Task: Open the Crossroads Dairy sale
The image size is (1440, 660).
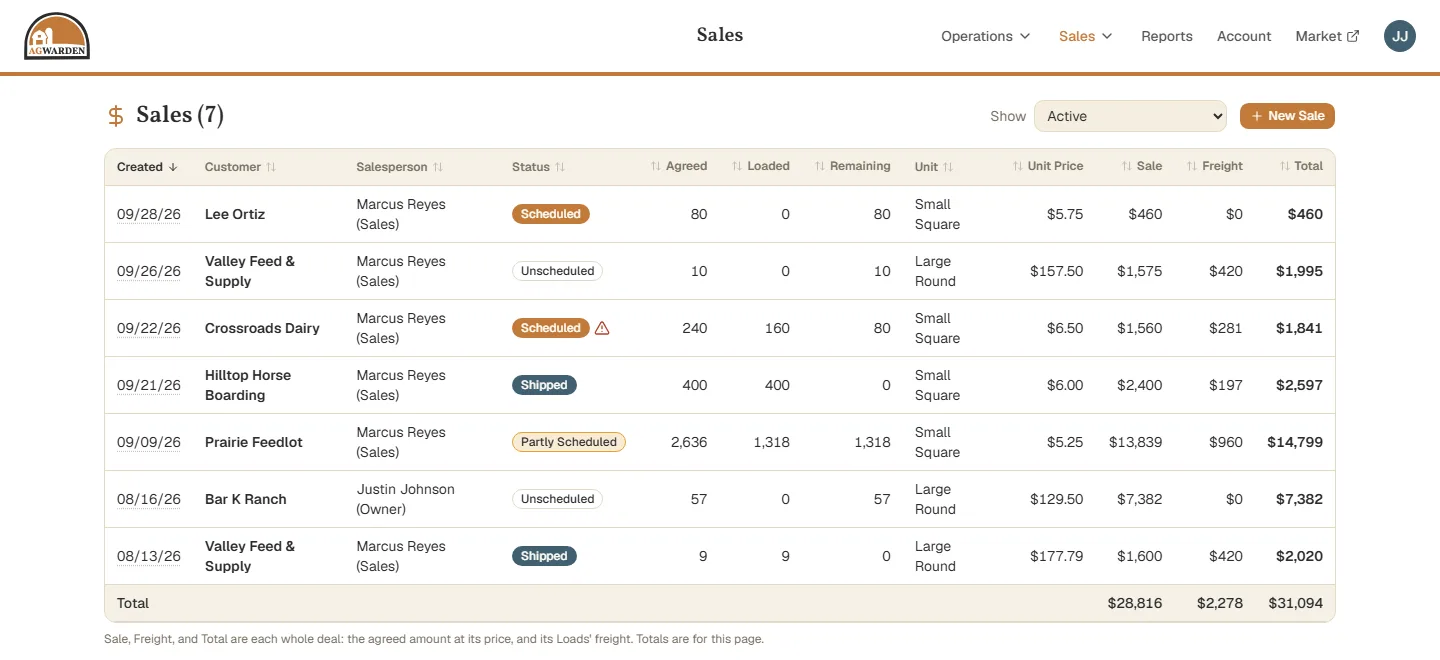Action: tap(262, 328)
